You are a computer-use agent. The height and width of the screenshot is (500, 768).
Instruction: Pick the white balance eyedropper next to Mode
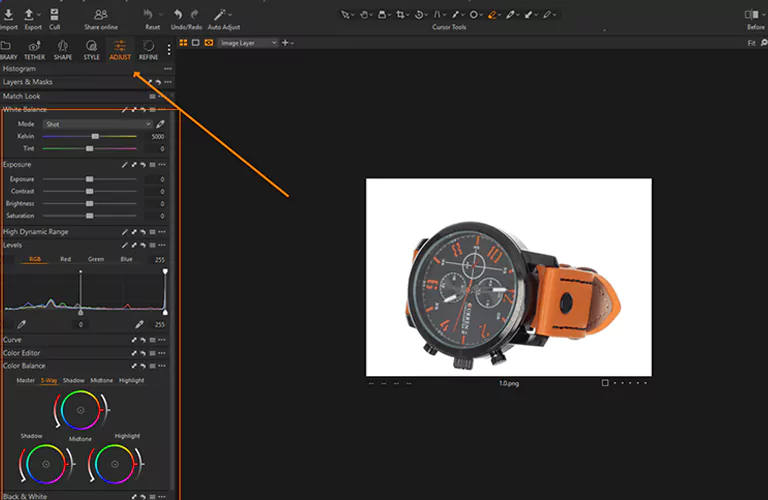[160, 124]
